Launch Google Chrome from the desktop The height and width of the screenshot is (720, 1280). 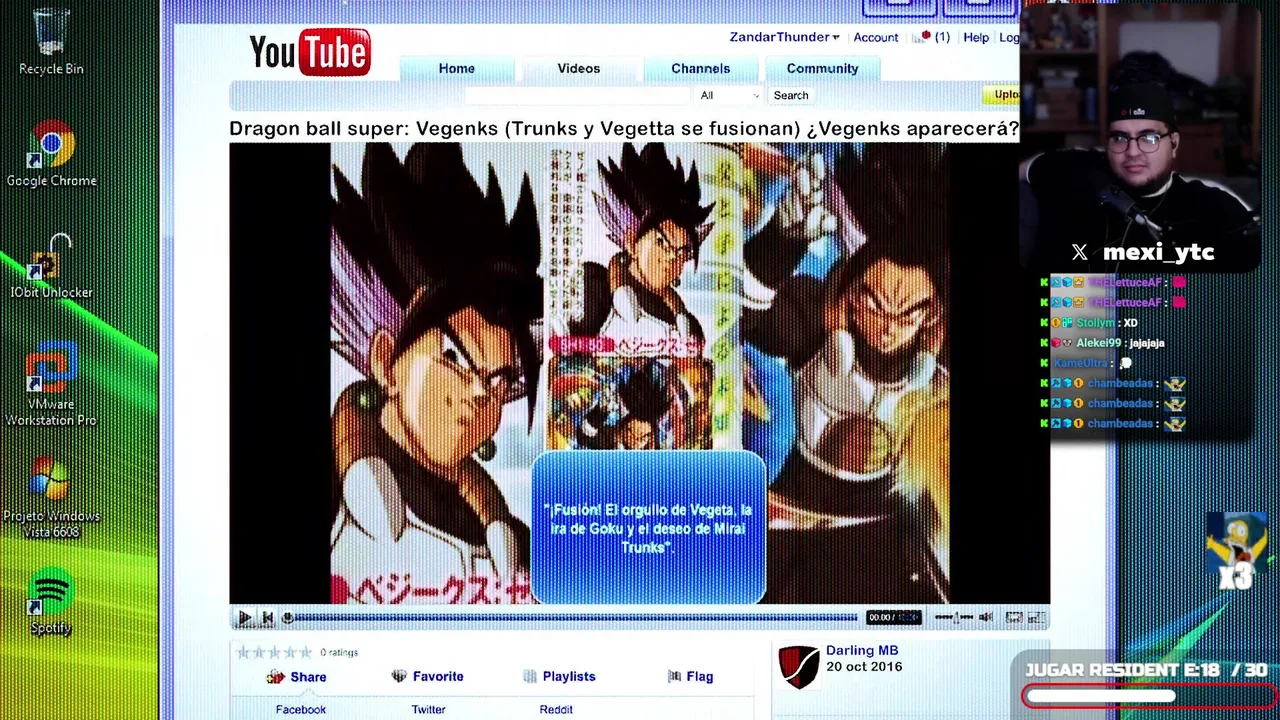pos(51,153)
